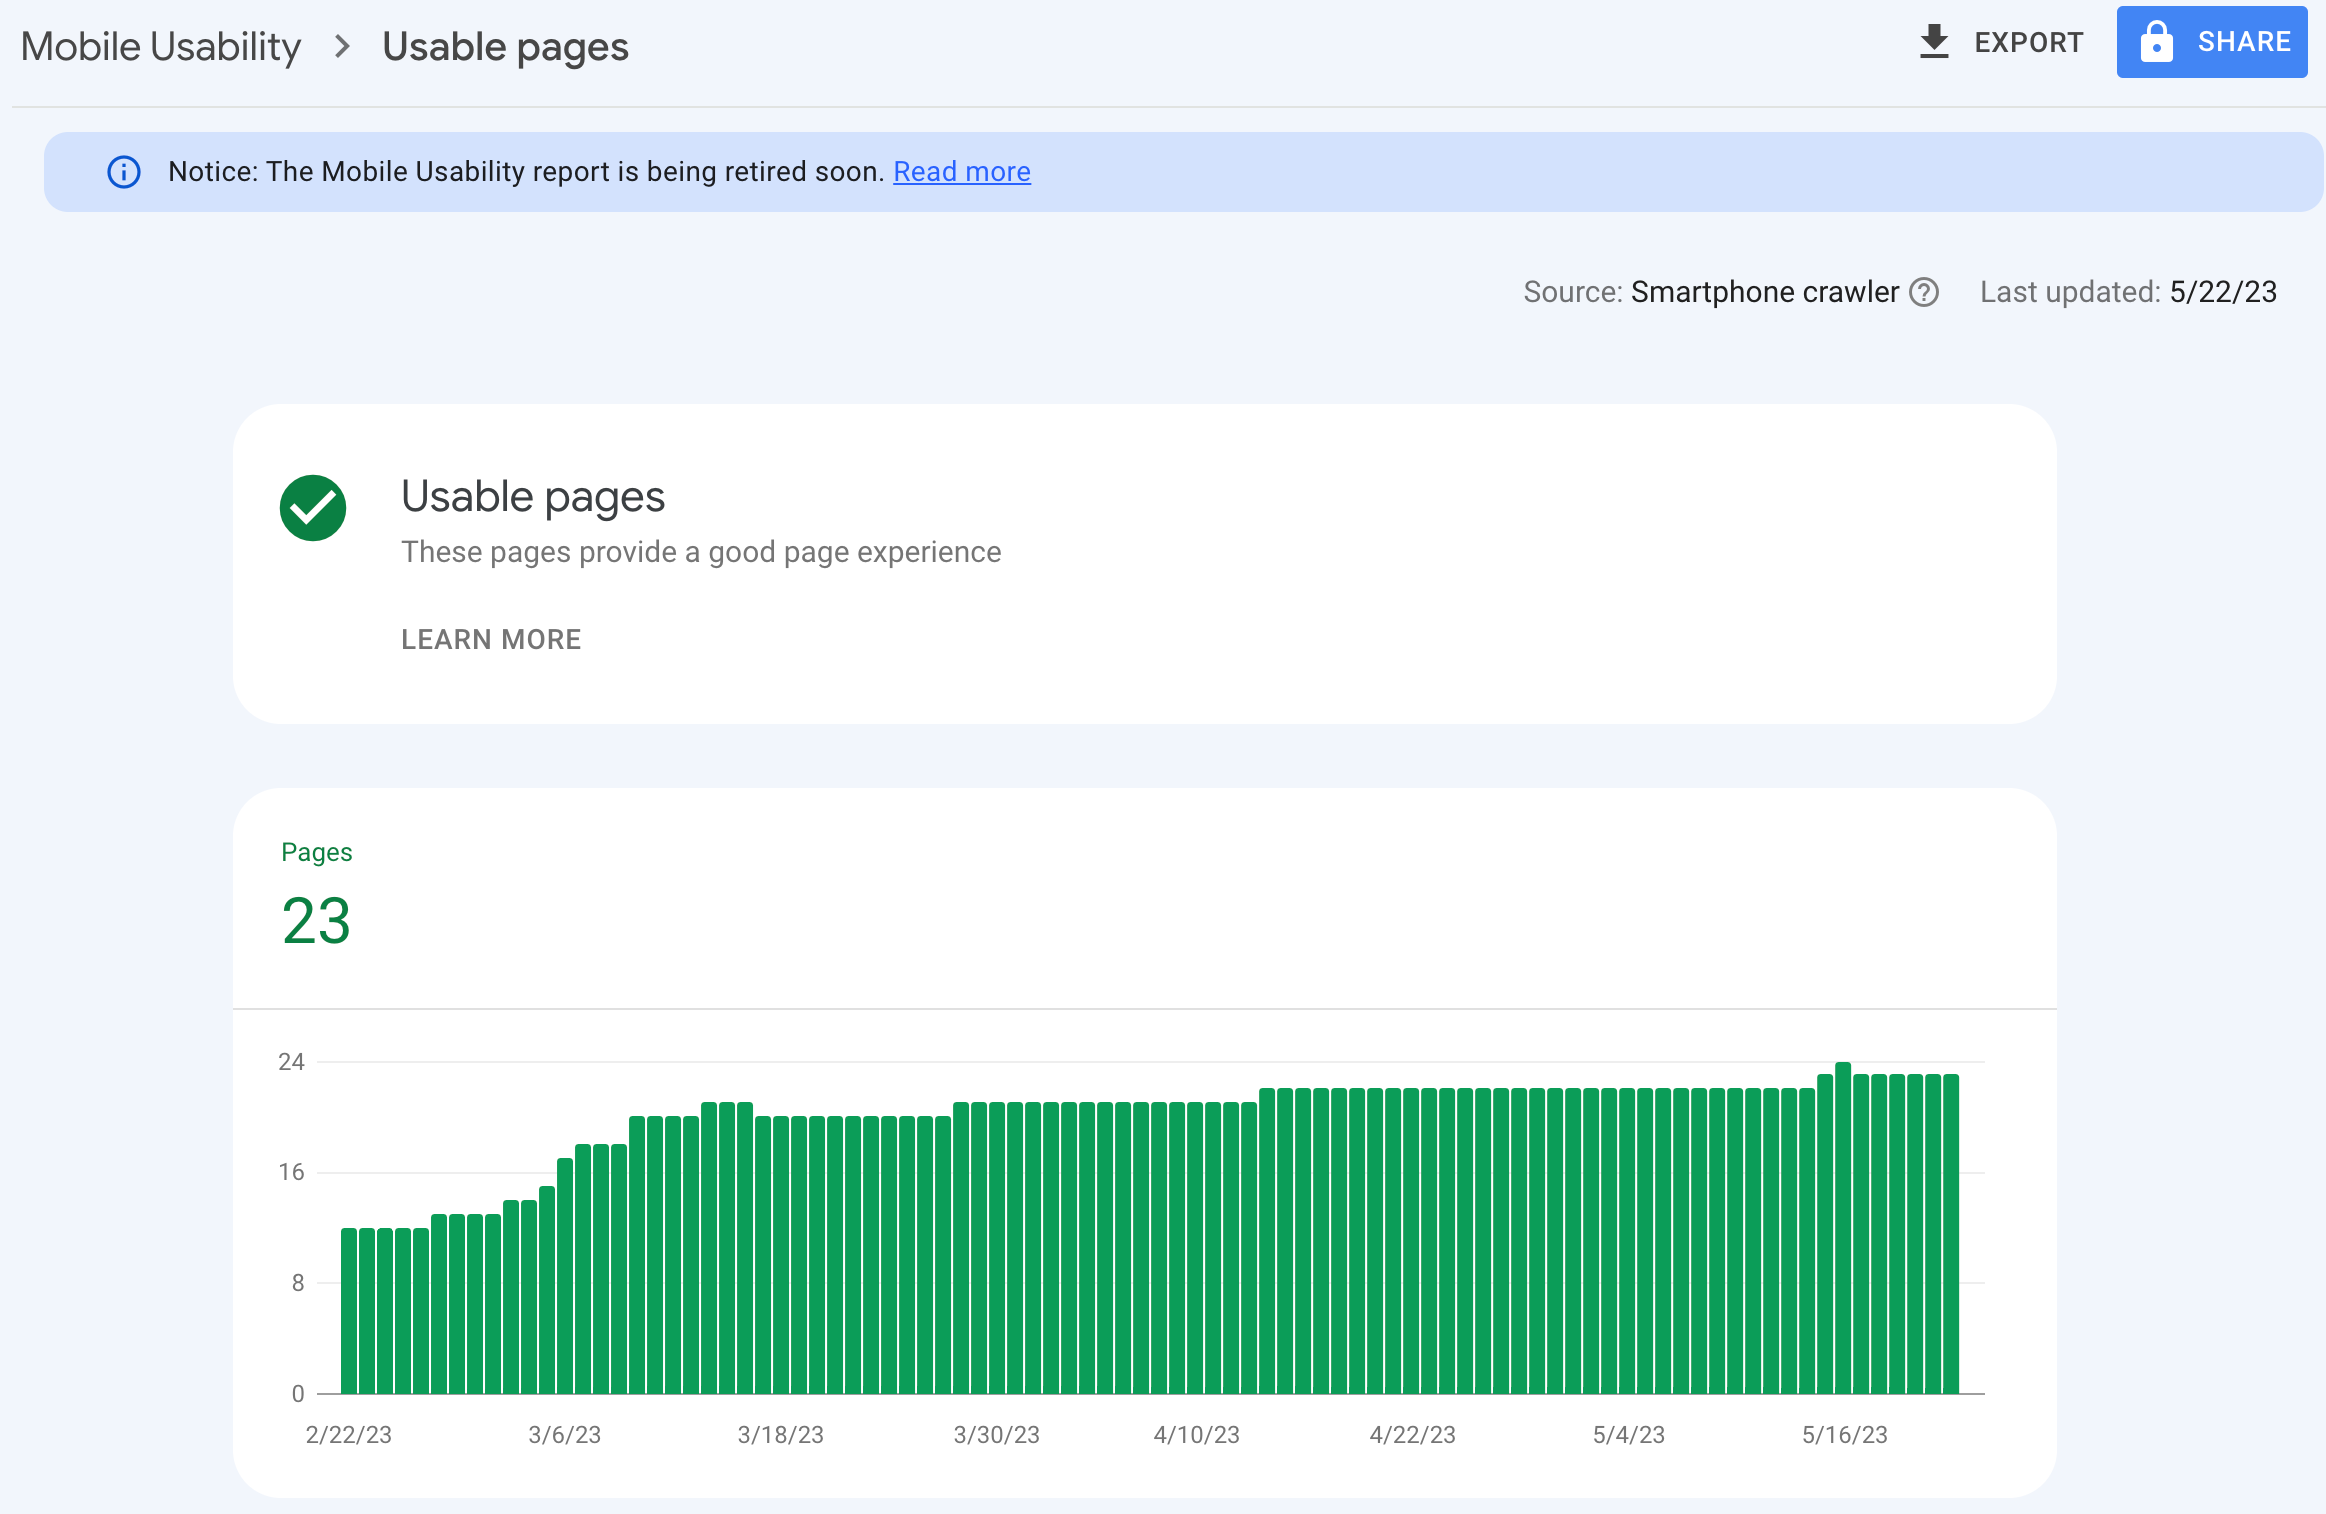Click the first bar above 2/22/23
The height and width of the screenshot is (1514, 2326).
(x=349, y=1310)
